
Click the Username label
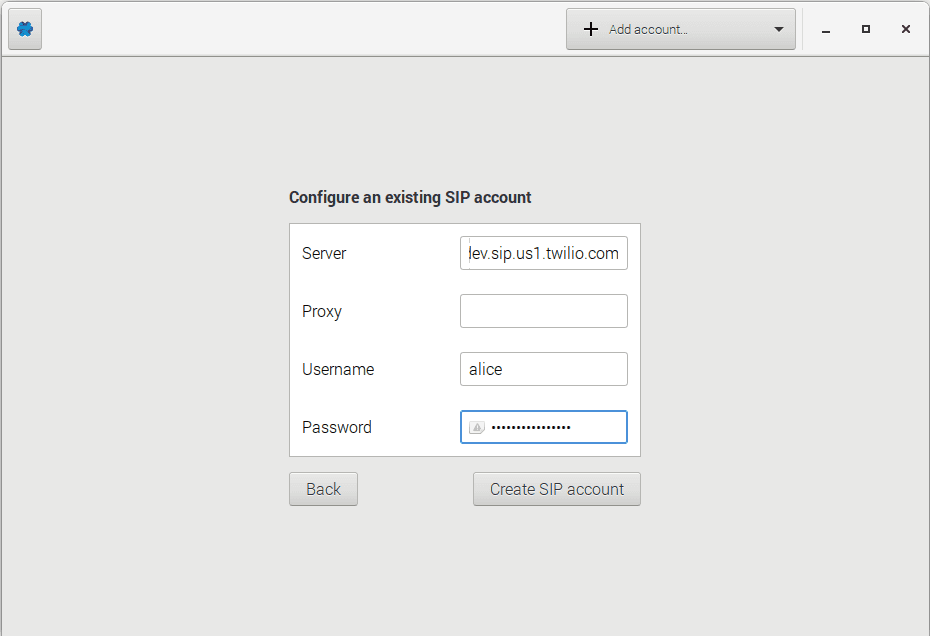point(337,369)
